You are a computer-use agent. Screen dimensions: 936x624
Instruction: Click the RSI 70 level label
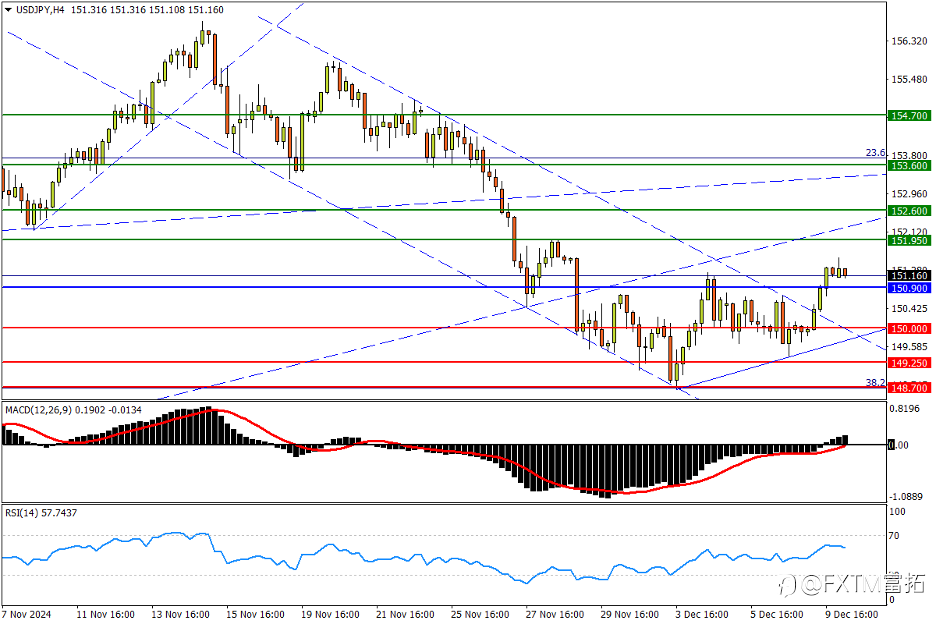[x=894, y=536]
